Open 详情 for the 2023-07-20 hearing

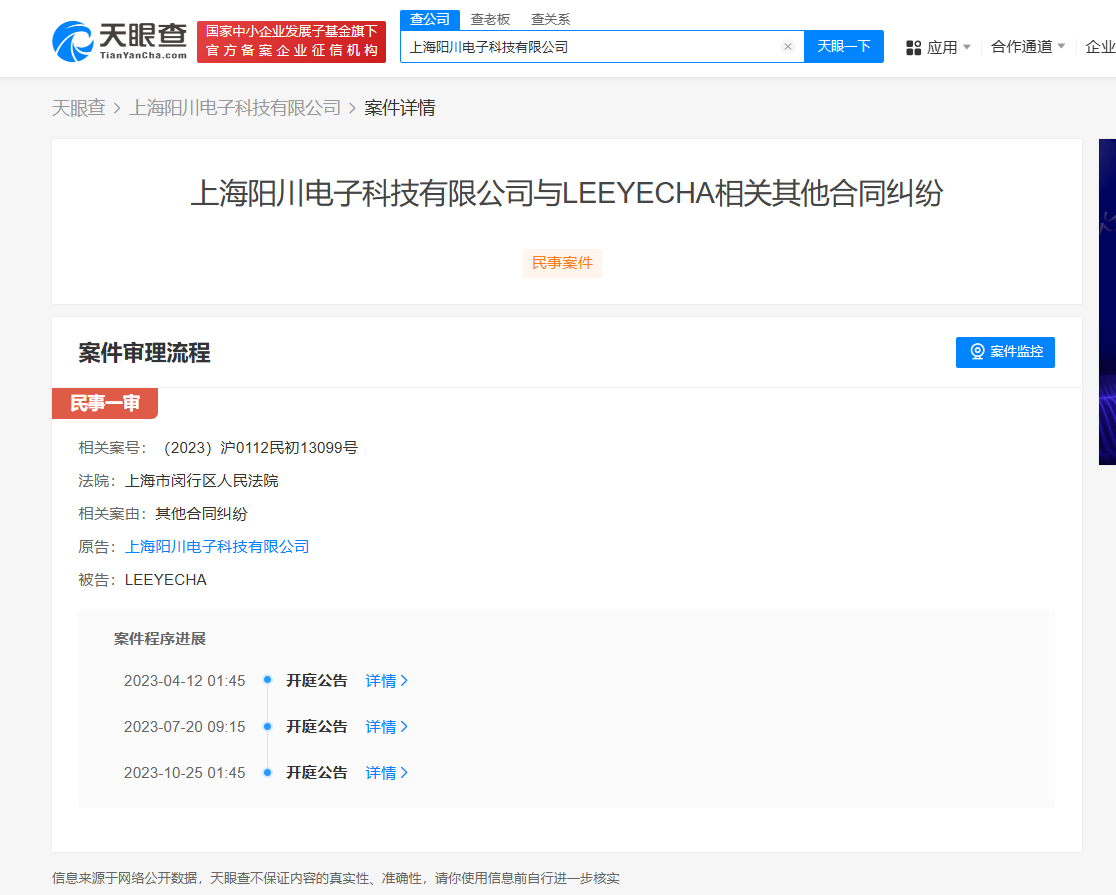click(380, 726)
